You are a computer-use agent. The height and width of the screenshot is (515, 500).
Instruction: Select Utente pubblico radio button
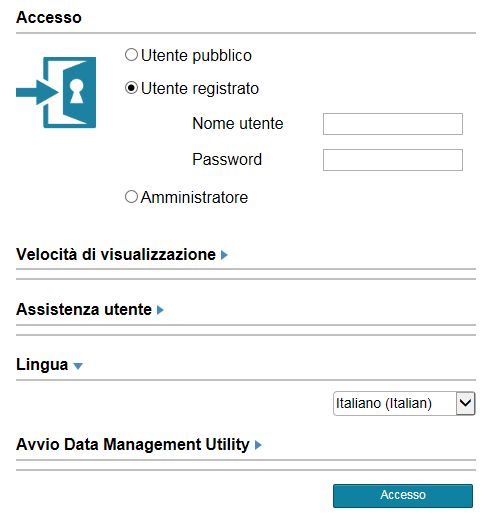click(x=131, y=55)
